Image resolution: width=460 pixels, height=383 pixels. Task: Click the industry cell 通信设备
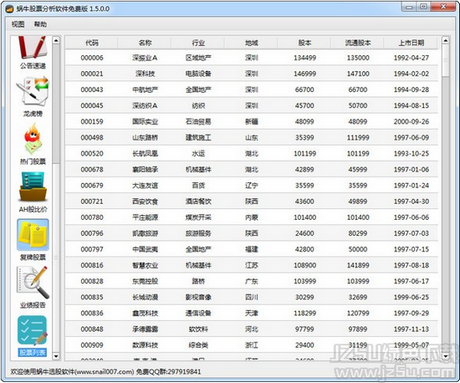point(198,313)
